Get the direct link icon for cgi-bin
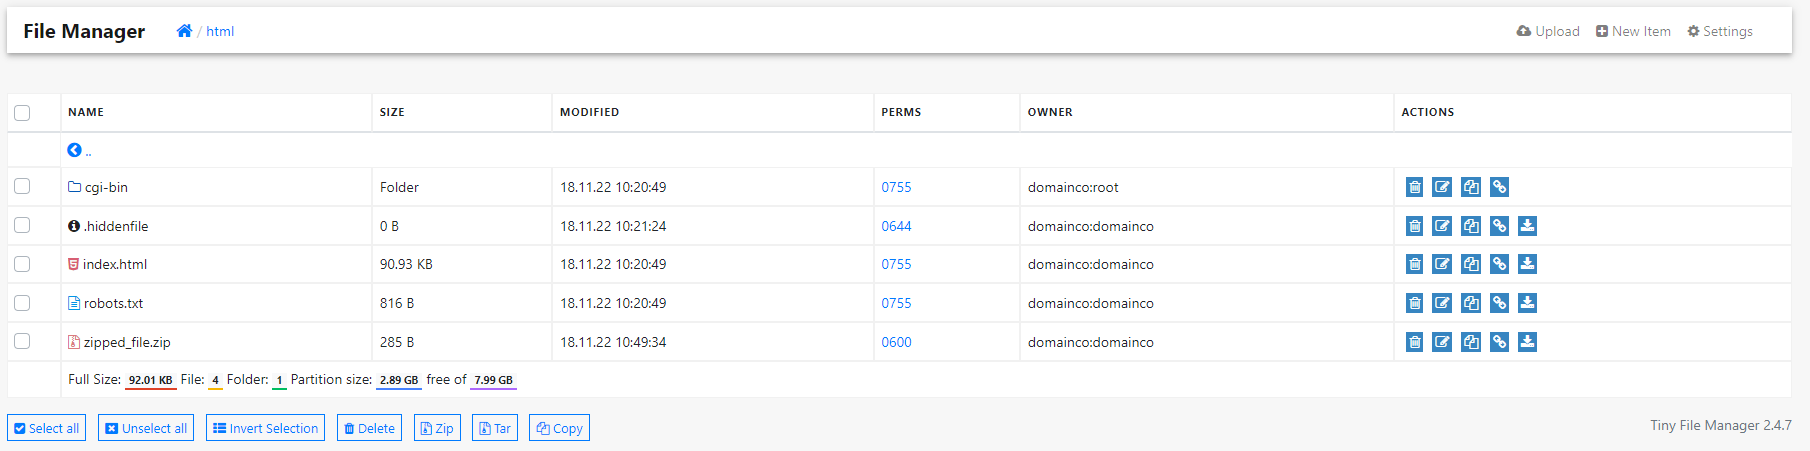Screen dimensions: 1810x451 (x=1499, y=187)
